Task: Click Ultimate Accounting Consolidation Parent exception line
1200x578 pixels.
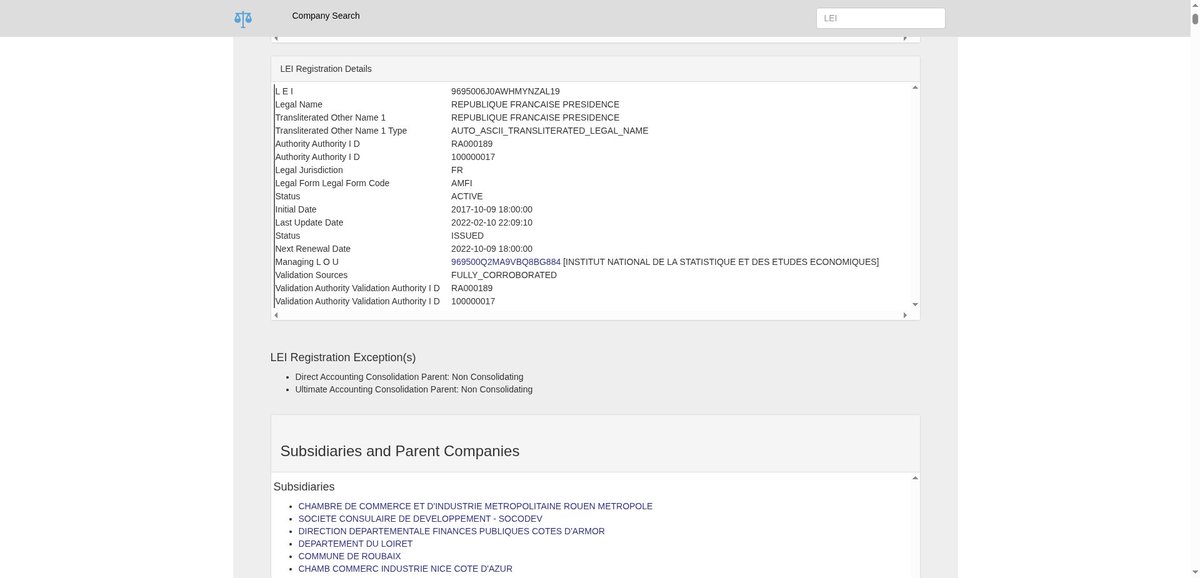Action: click(x=414, y=389)
